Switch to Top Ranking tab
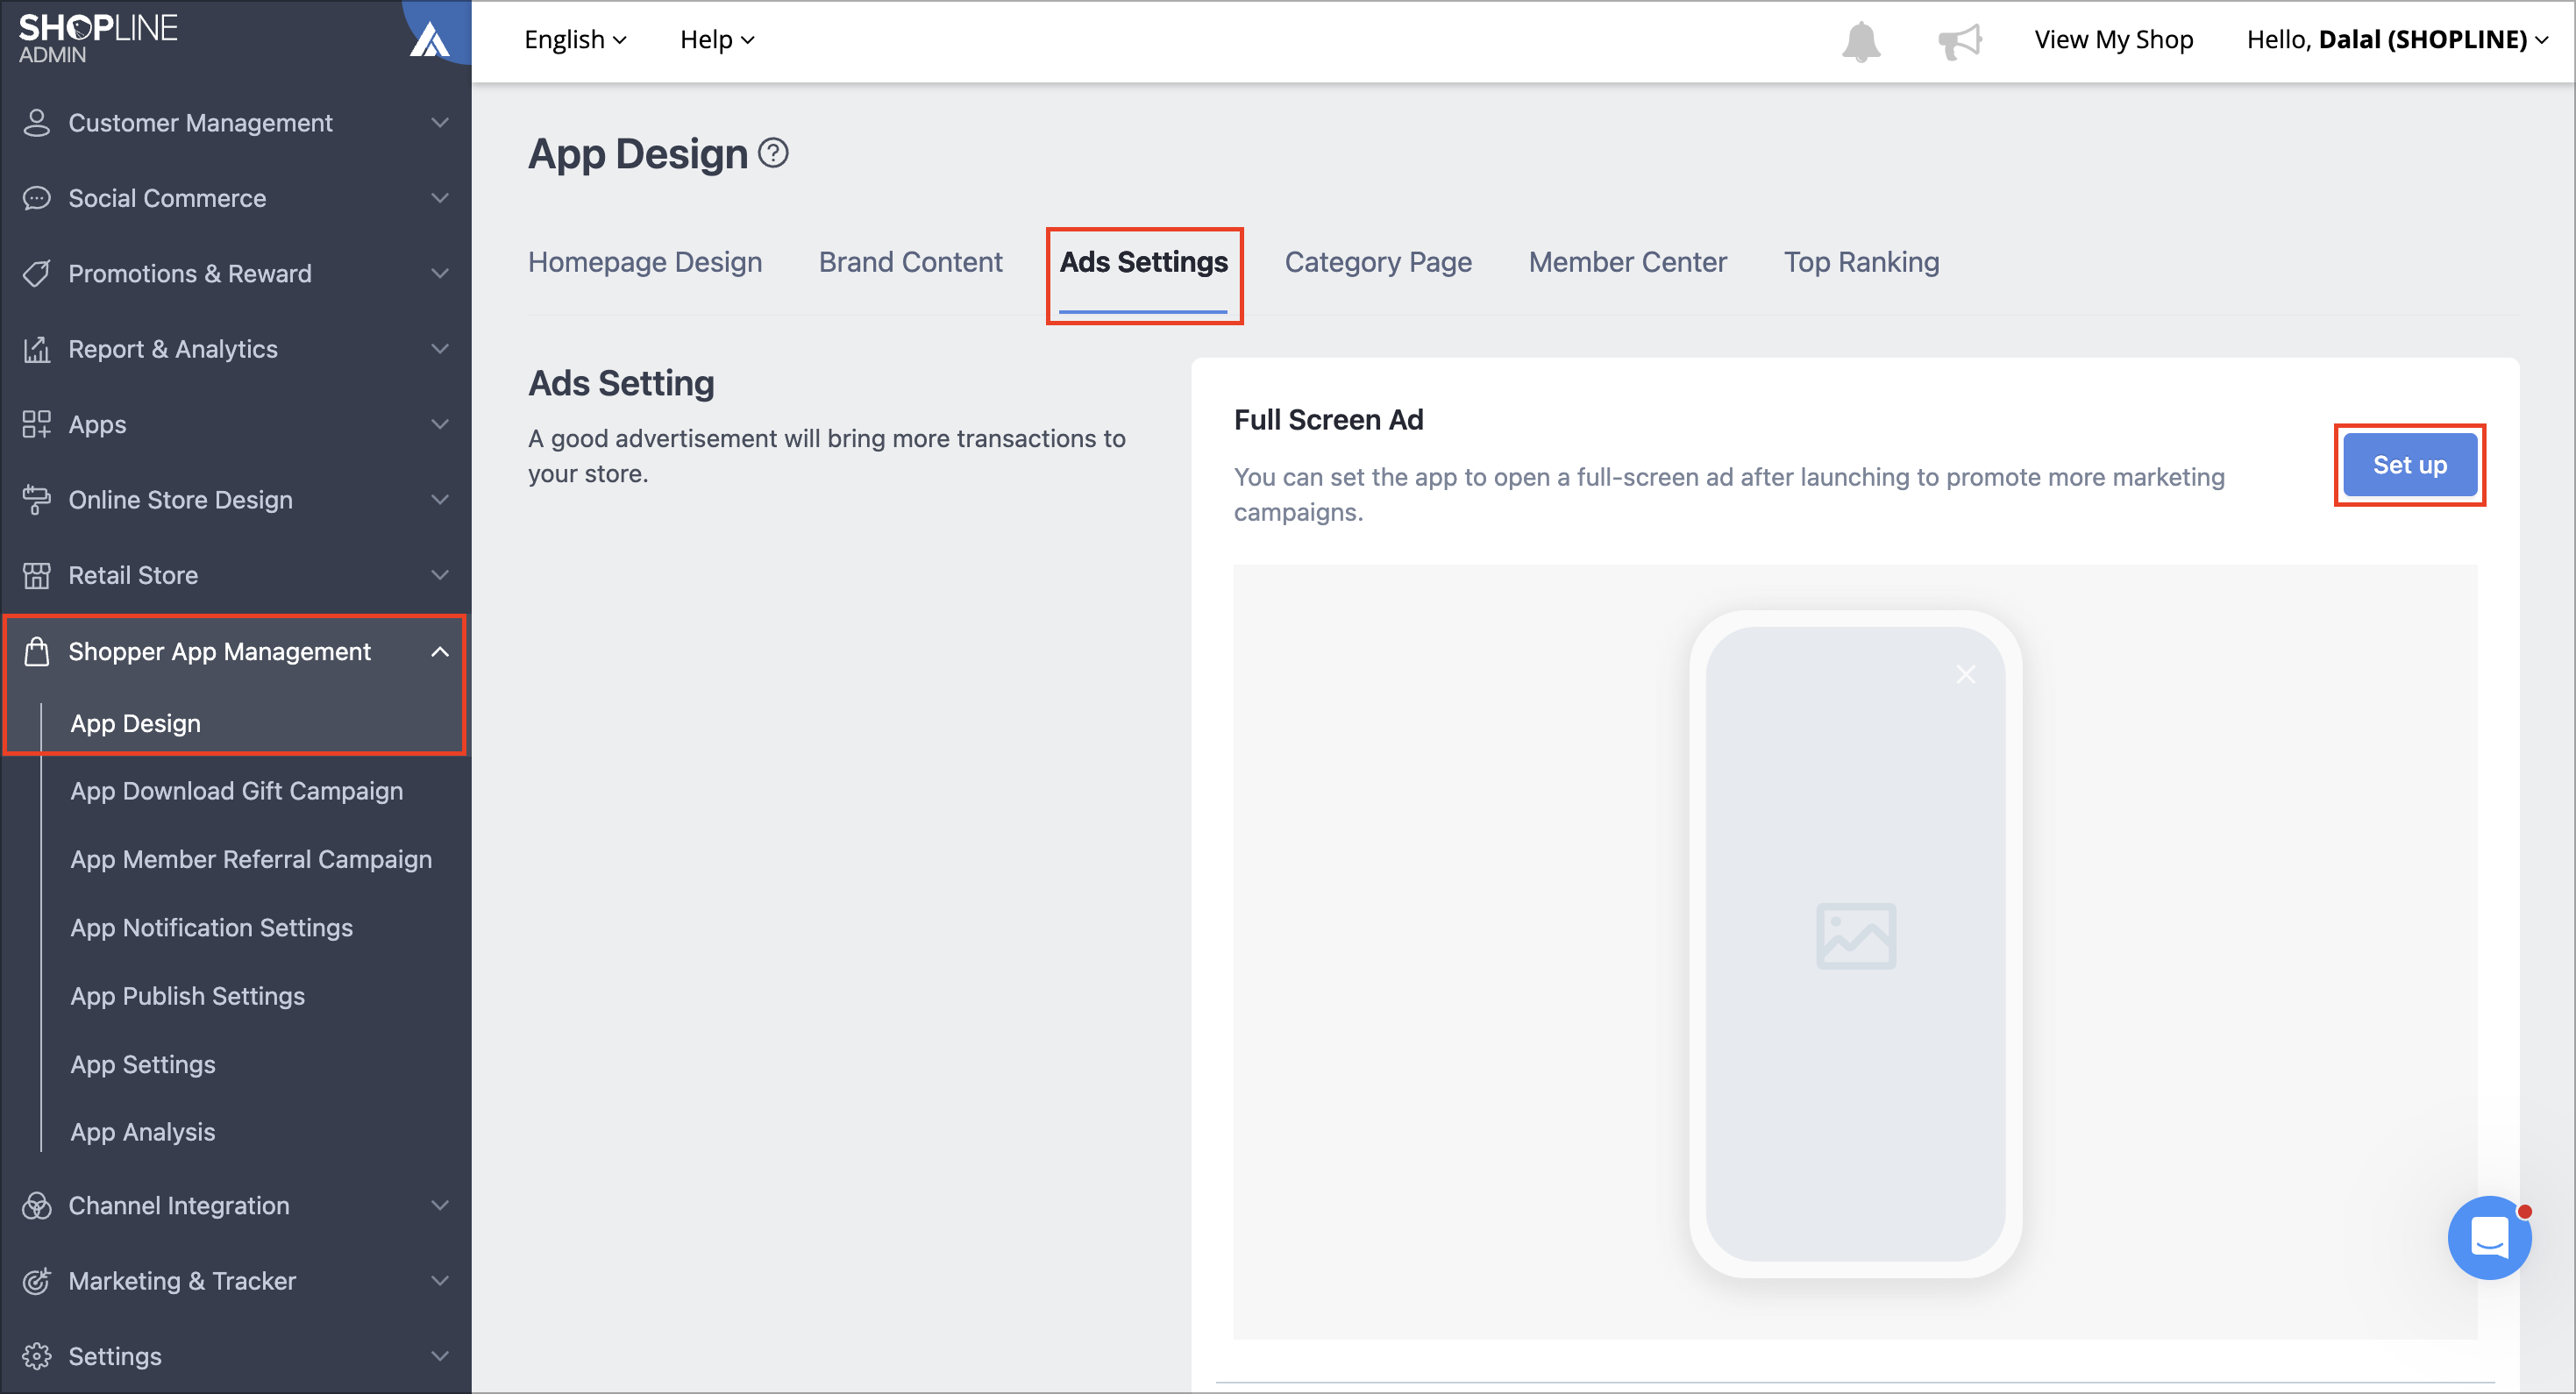 (x=1861, y=262)
